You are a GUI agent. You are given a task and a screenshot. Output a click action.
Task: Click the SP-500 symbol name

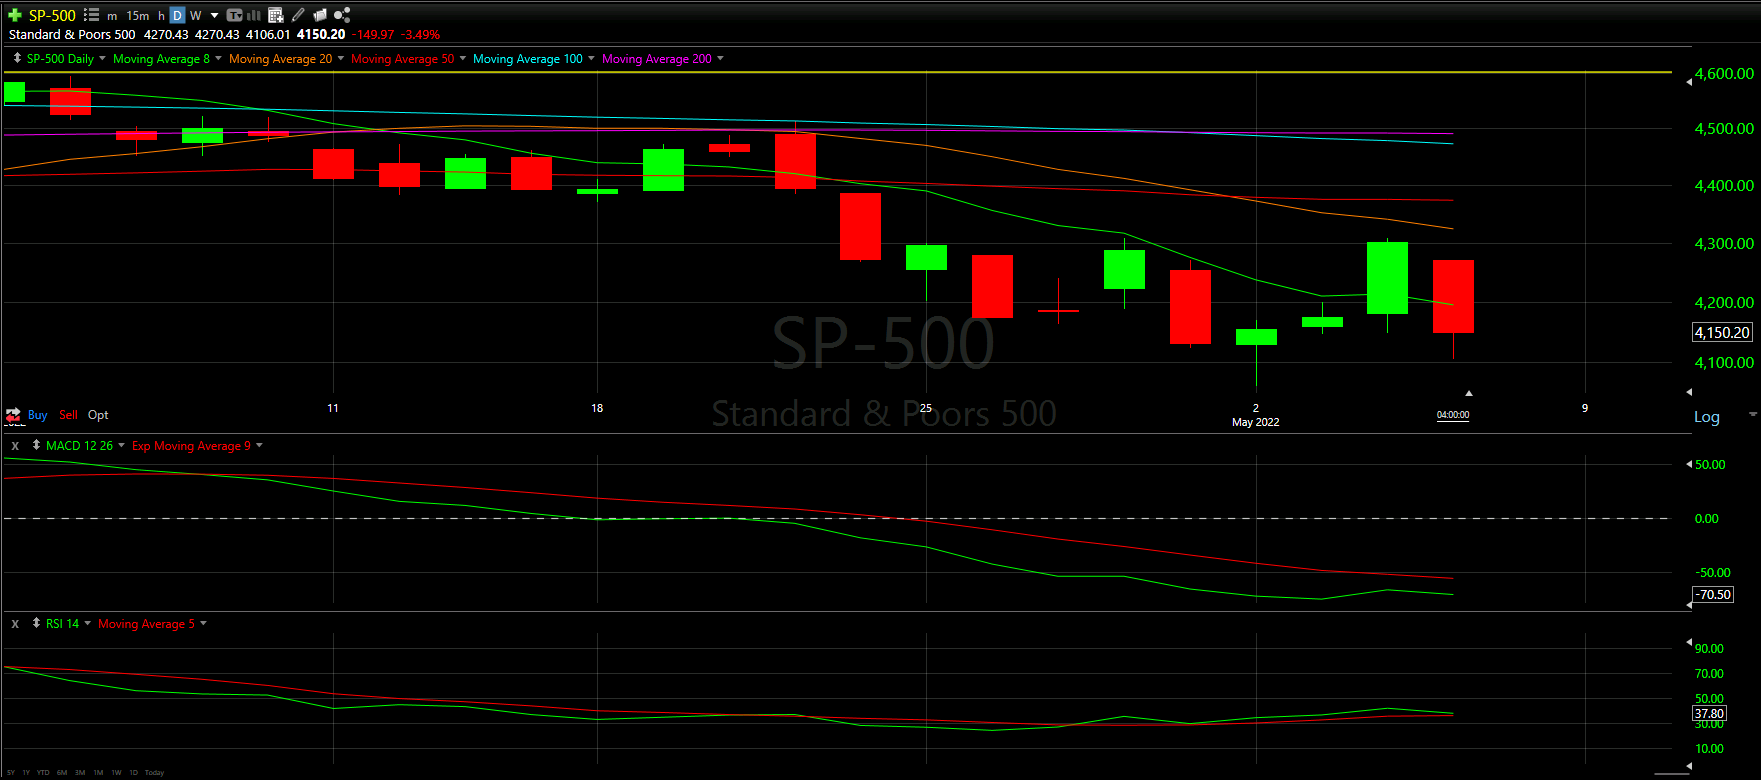[52, 16]
